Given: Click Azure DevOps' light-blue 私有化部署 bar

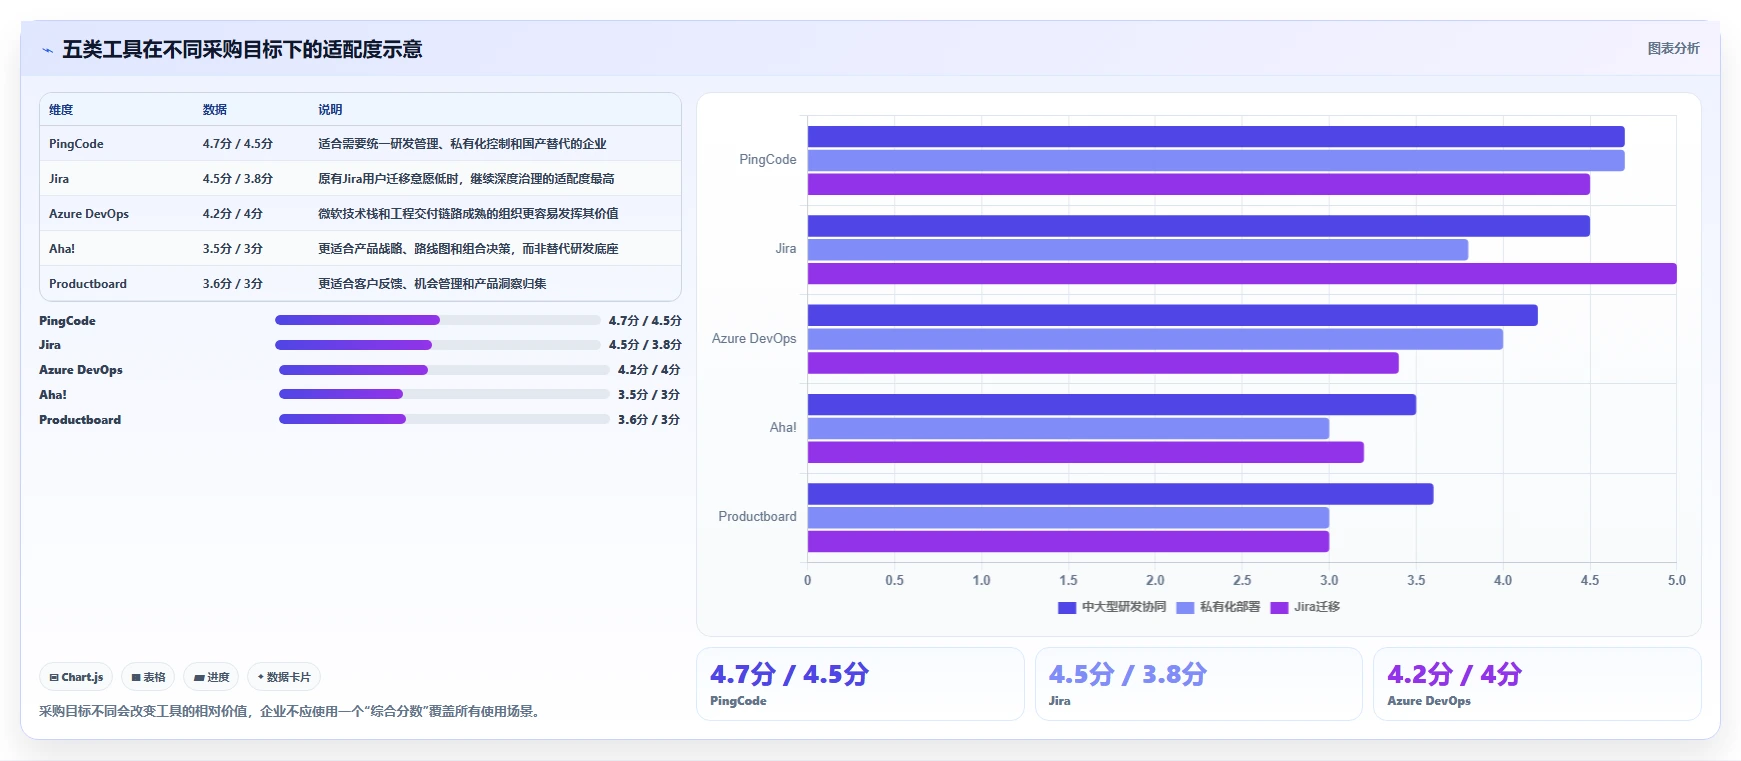Looking at the screenshot, I should [x=1155, y=339].
